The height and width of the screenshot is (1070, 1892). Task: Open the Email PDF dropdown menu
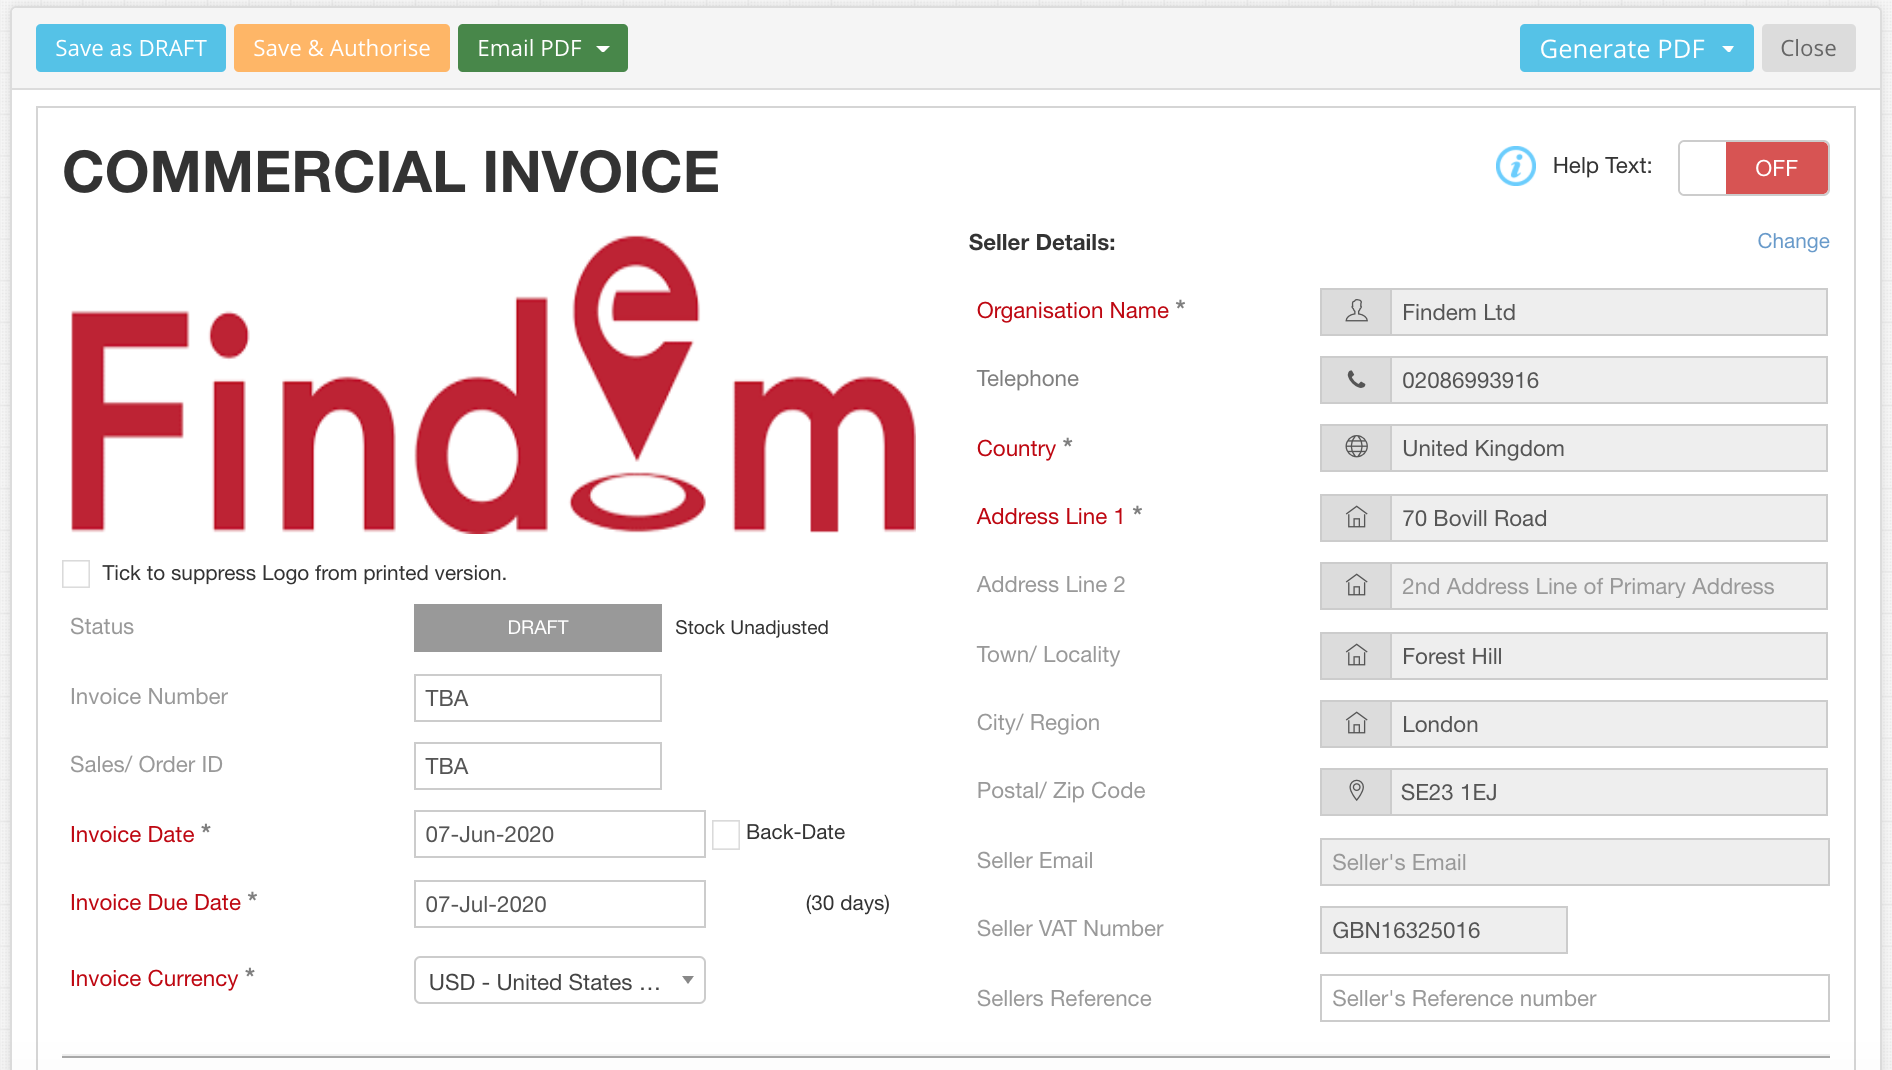pos(543,48)
